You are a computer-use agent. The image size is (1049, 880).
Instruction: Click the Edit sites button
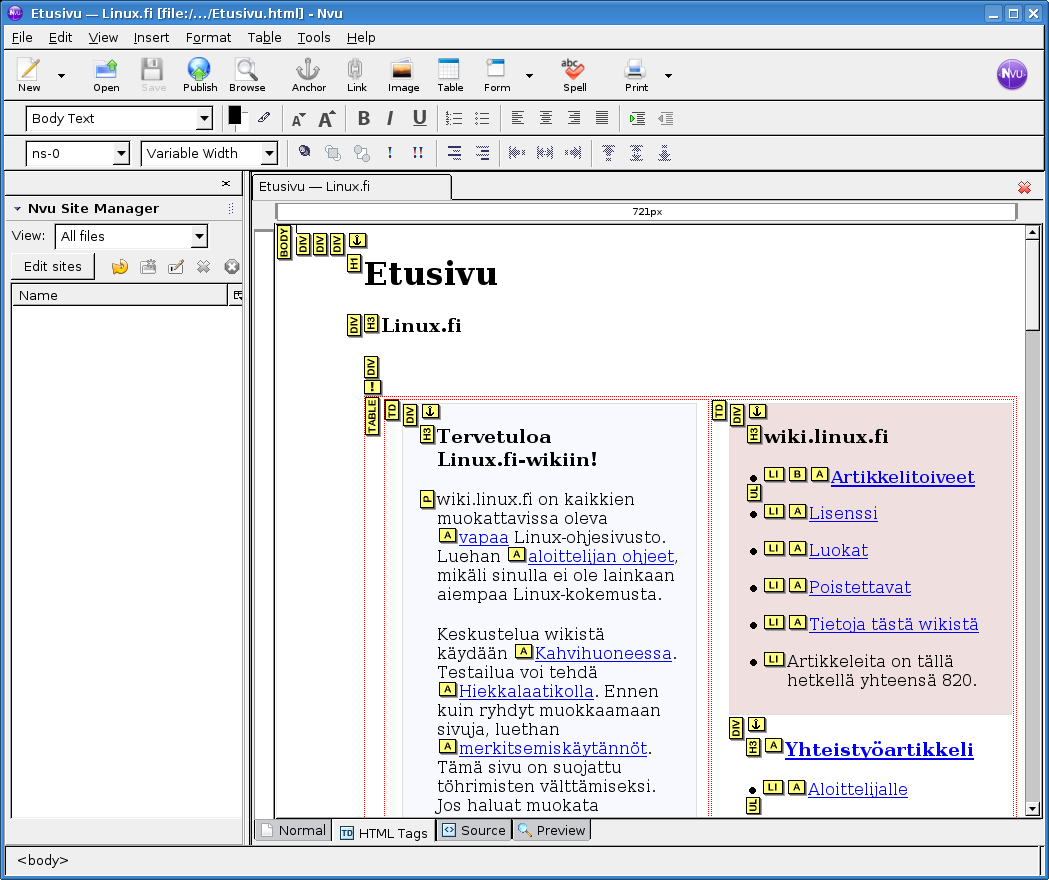pyautogui.click(x=53, y=267)
